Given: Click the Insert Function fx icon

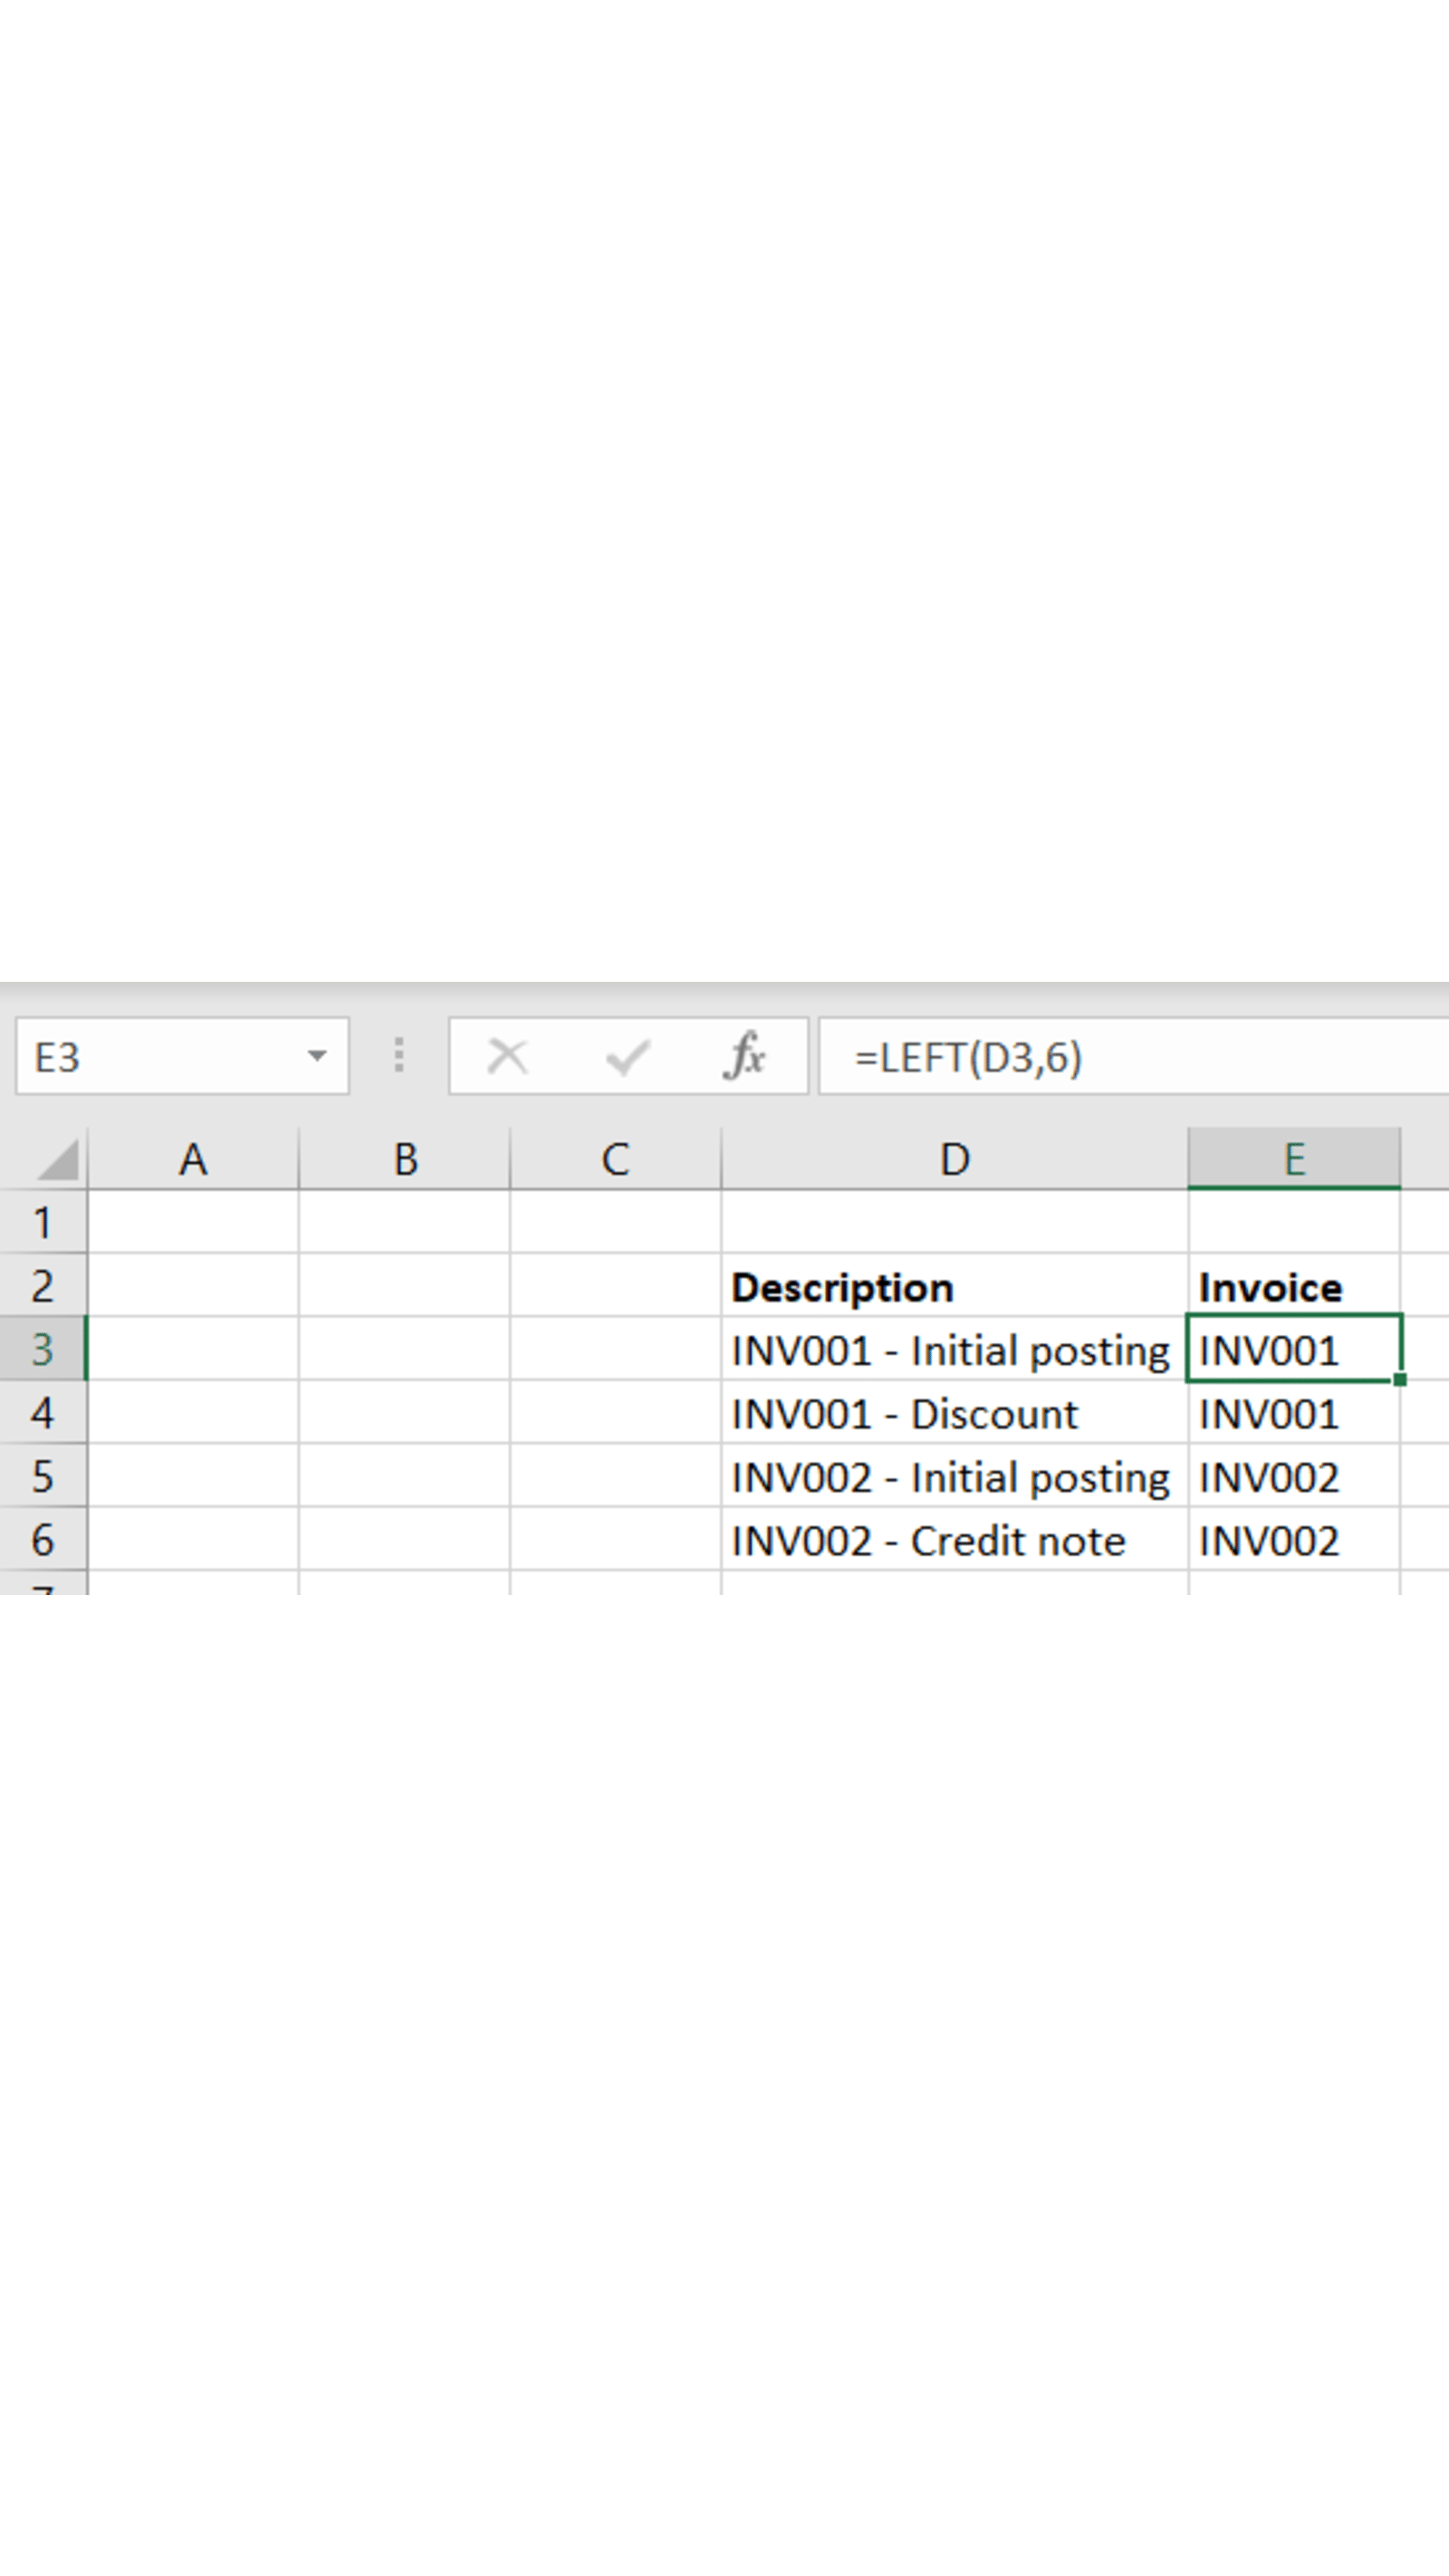Looking at the screenshot, I should coord(744,1056).
